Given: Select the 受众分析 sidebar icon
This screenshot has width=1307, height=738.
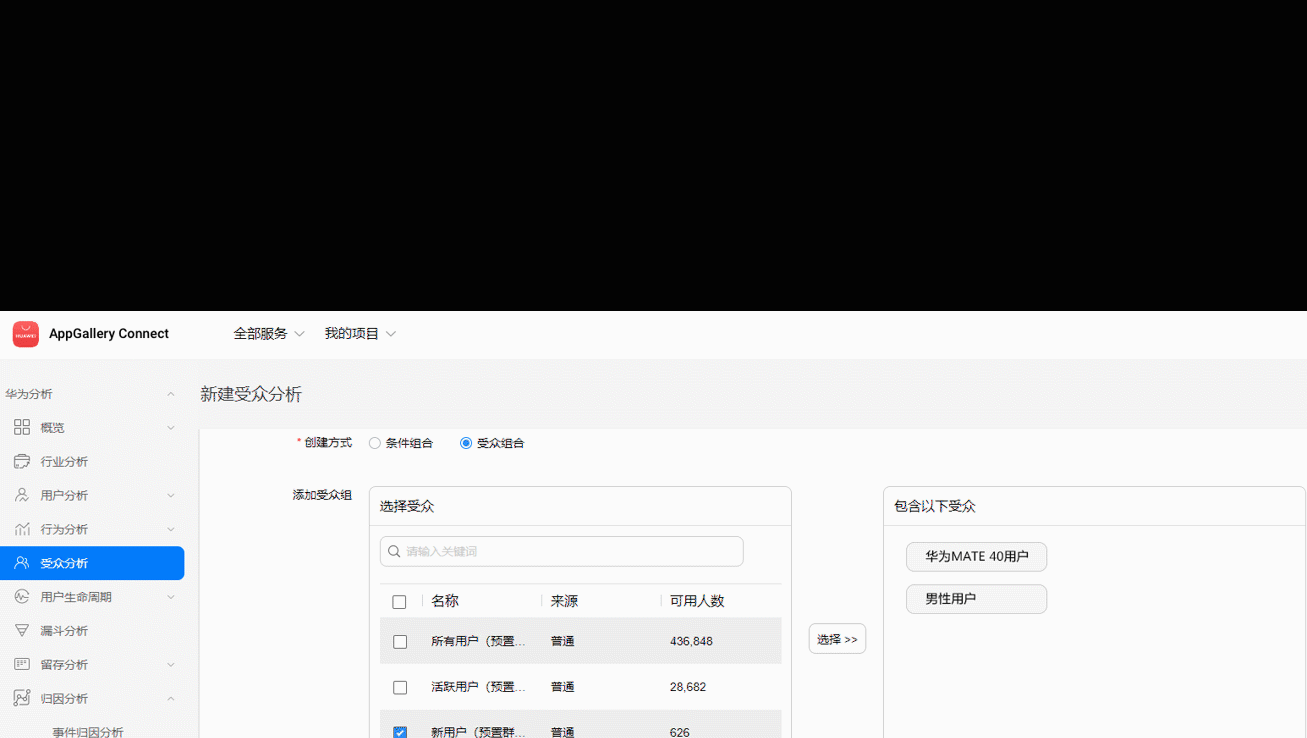Looking at the screenshot, I should [21, 563].
